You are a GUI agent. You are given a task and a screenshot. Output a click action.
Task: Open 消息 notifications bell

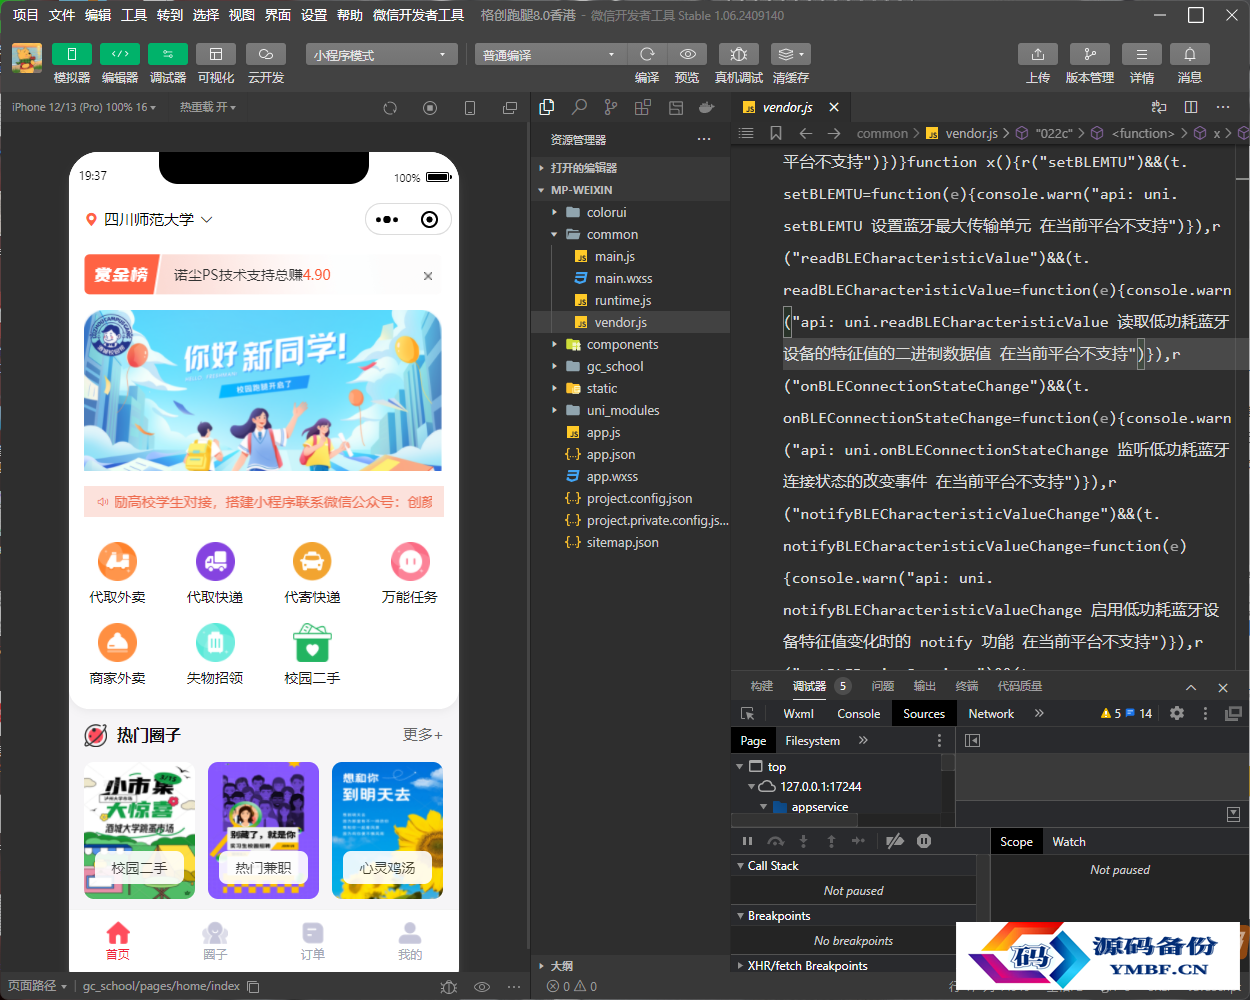[1189, 54]
